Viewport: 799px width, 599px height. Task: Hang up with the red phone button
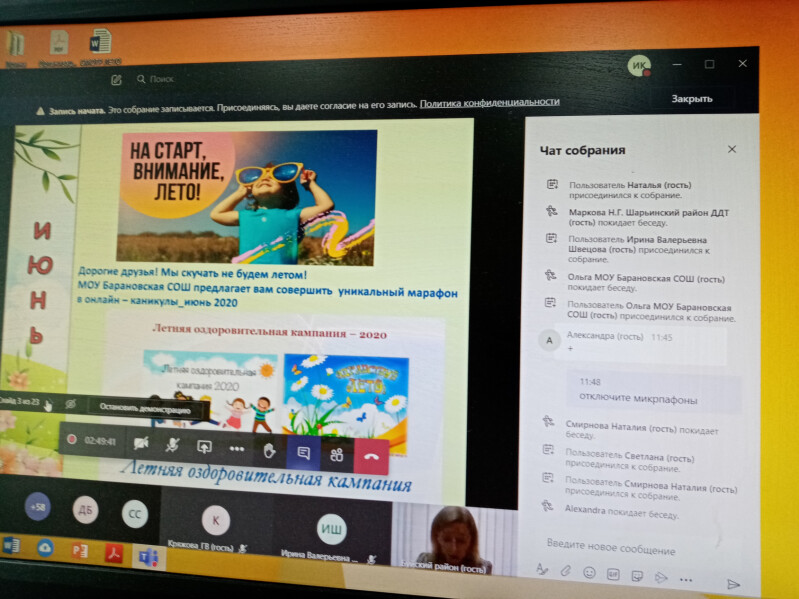371,455
